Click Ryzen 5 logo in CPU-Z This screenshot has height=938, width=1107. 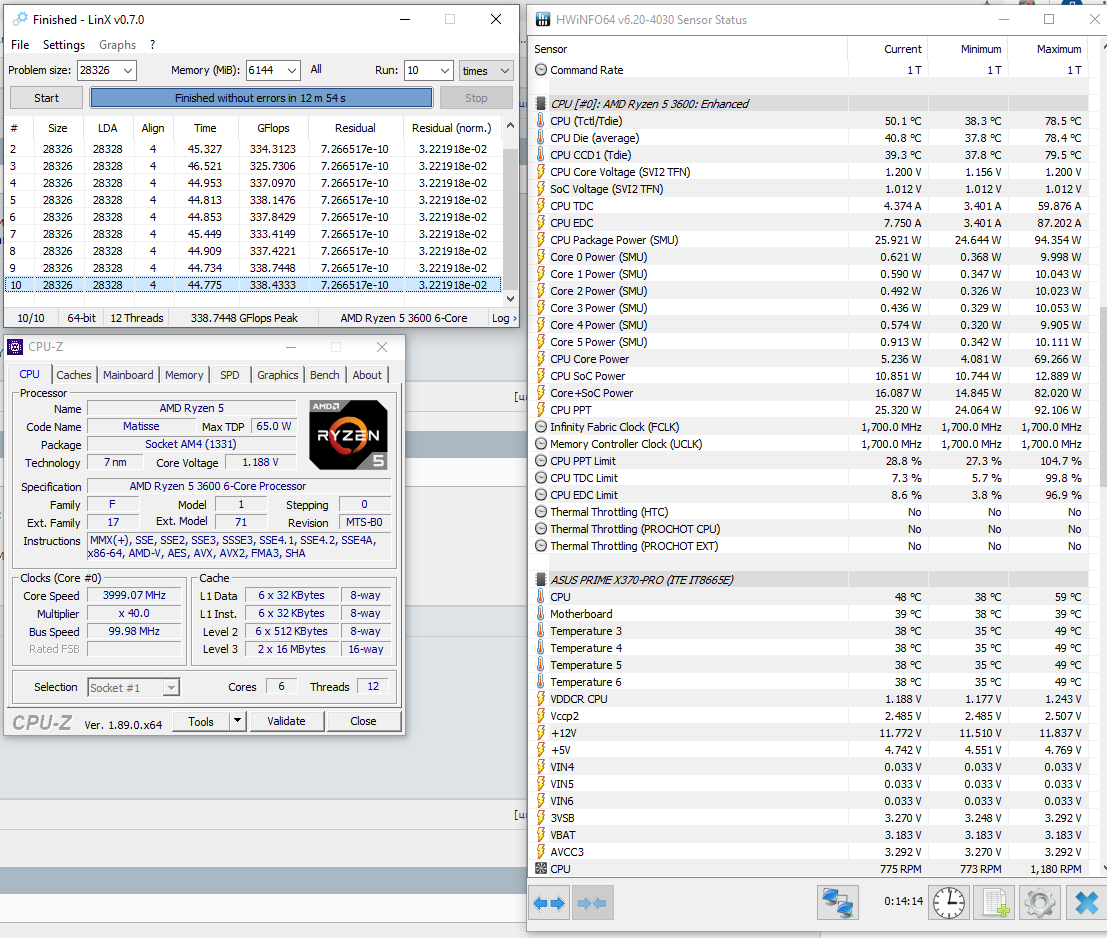pos(348,435)
